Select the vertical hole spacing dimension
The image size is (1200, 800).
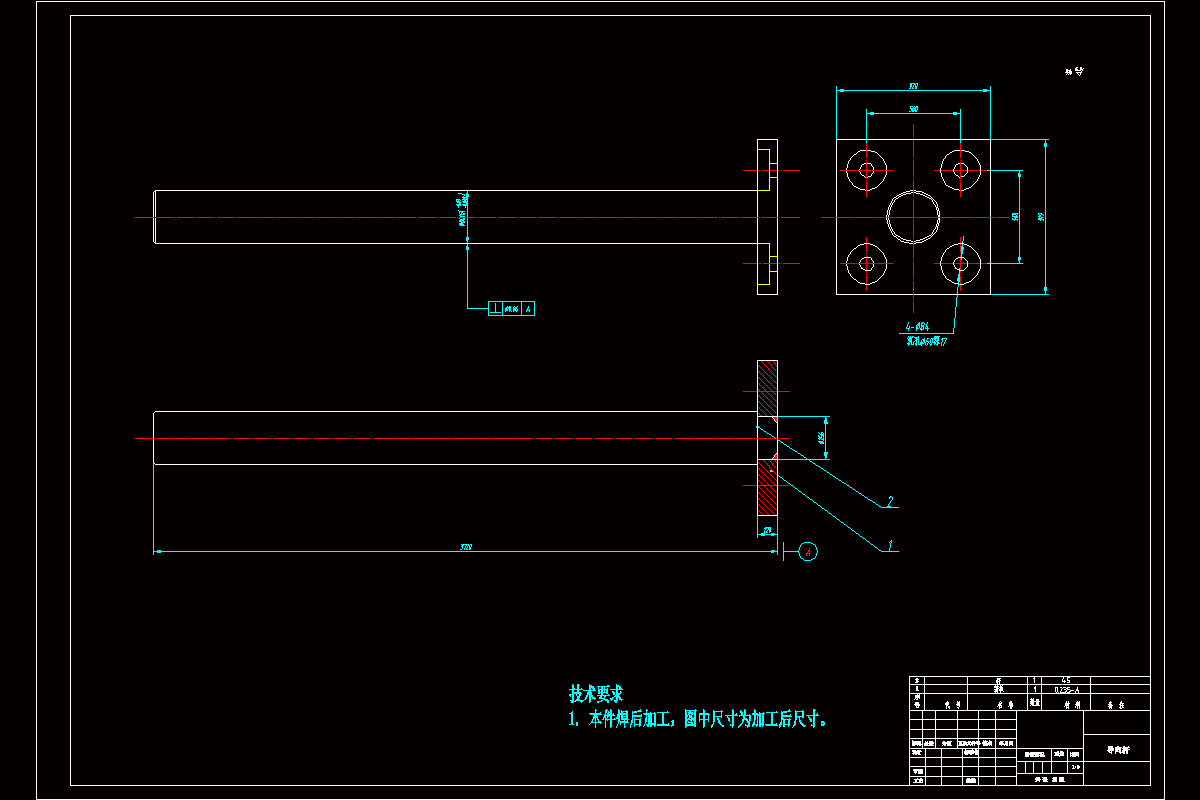pos(1015,216)
